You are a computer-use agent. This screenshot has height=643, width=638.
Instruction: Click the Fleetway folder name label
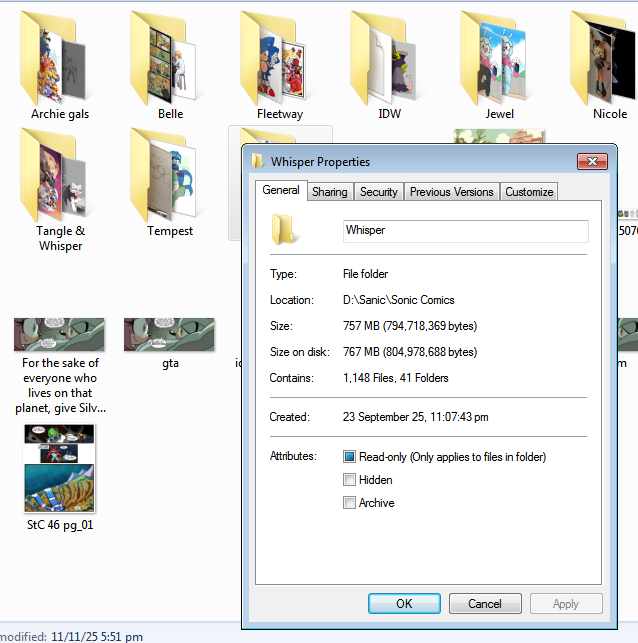[280, 114]
